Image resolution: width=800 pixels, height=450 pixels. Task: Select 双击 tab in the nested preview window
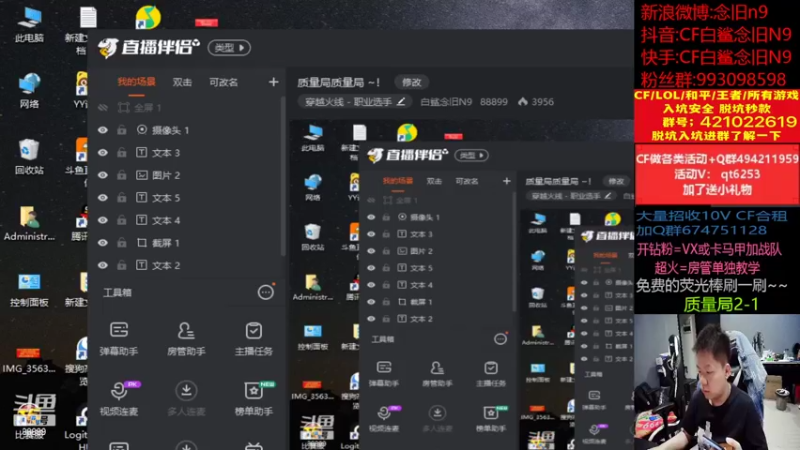click(x=434, y=181)
